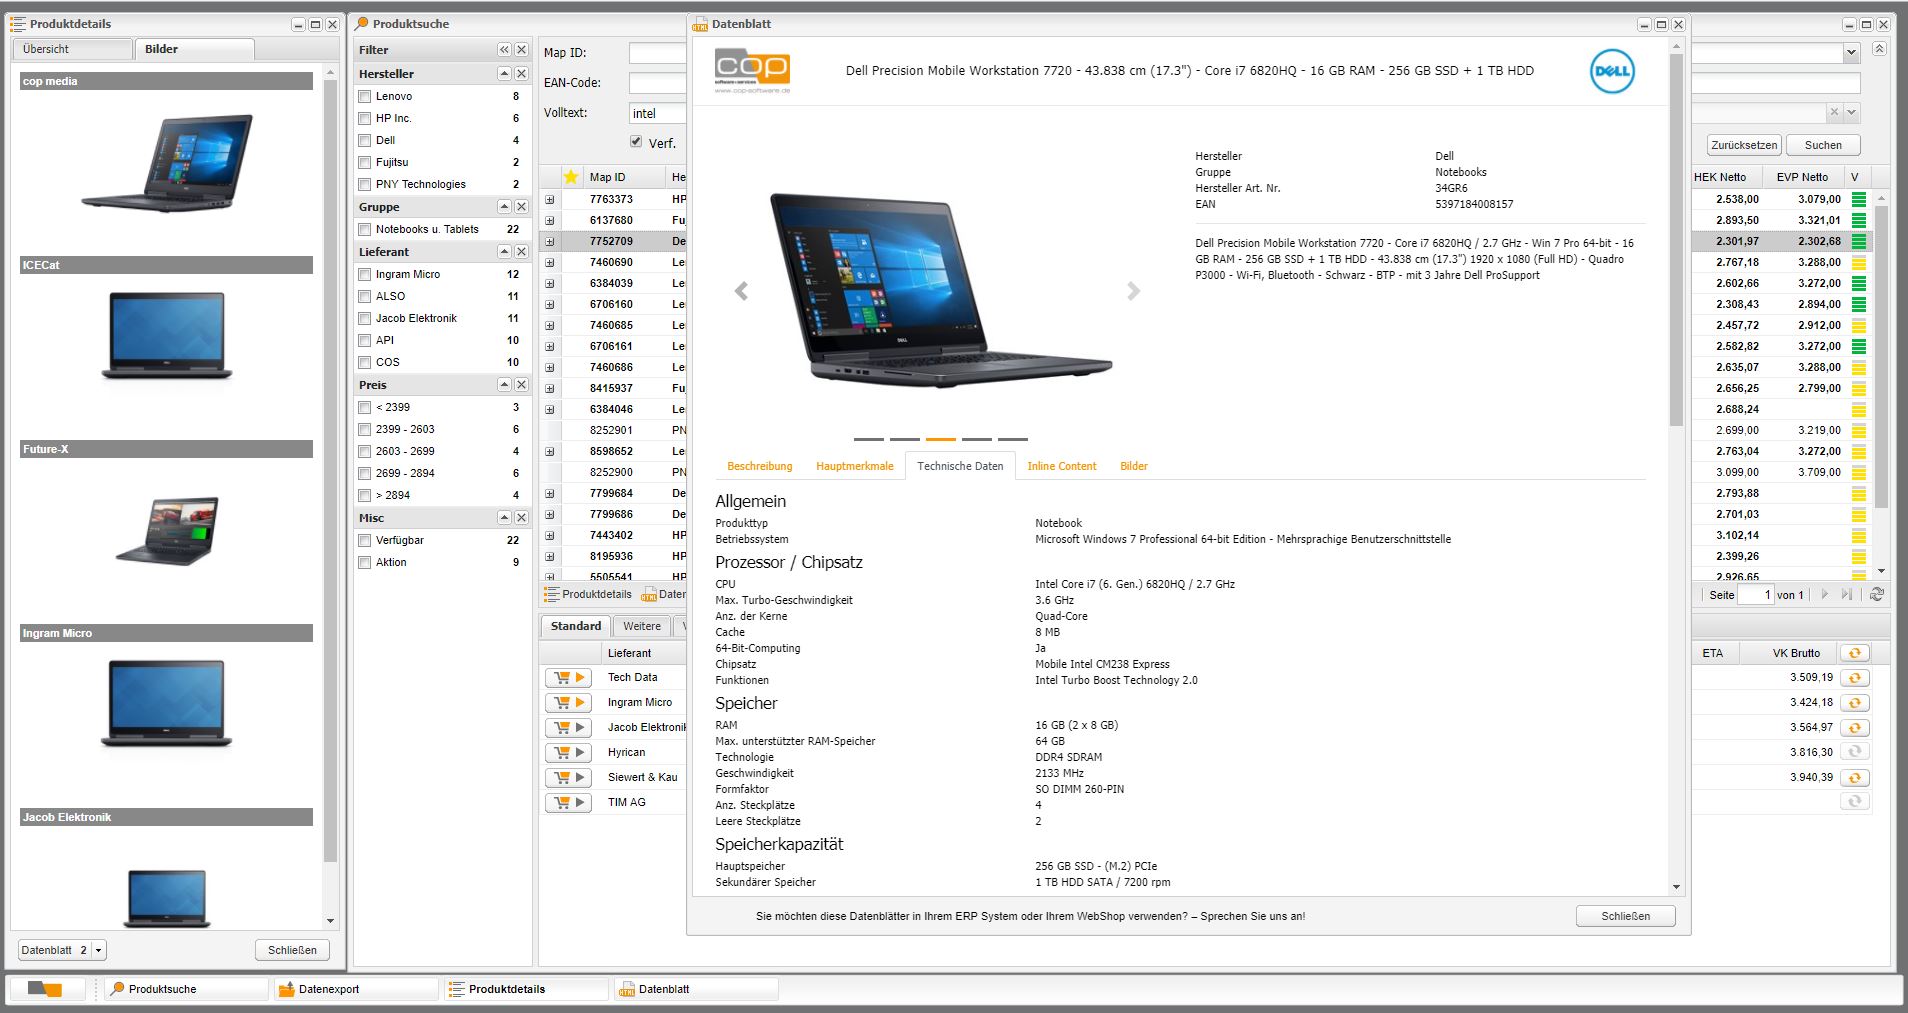Switch to the Beschreibung tab
This screenshot has width=1908, height=1013.
(x=759, y=466)
